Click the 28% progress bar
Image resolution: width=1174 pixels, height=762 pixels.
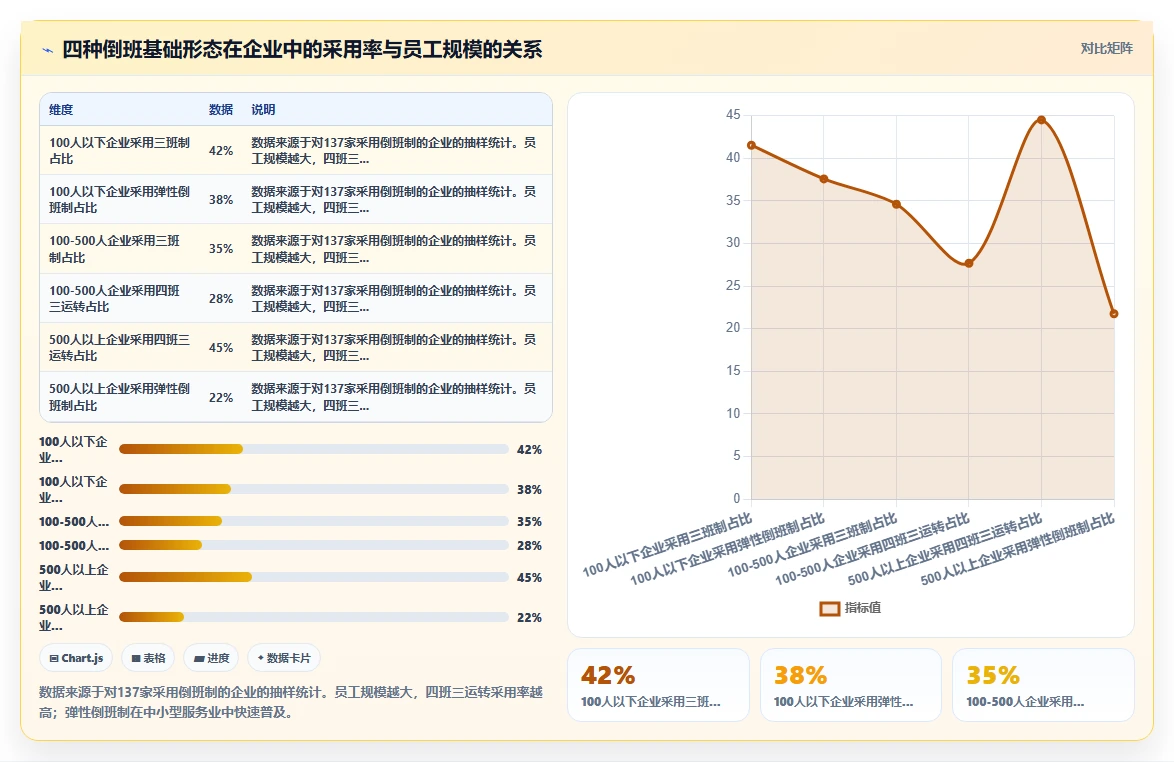point(314,545)
